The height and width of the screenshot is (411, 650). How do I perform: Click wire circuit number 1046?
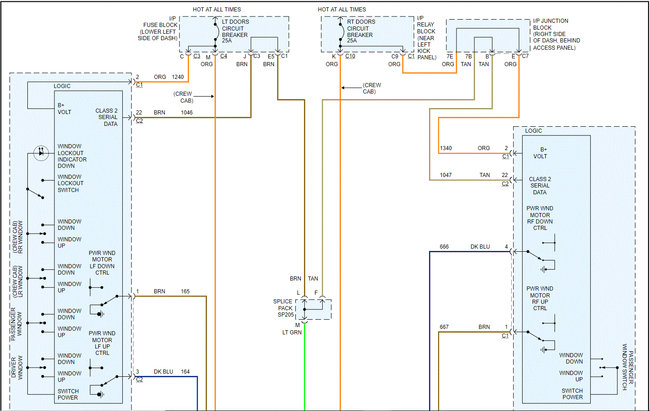[187, 112]
